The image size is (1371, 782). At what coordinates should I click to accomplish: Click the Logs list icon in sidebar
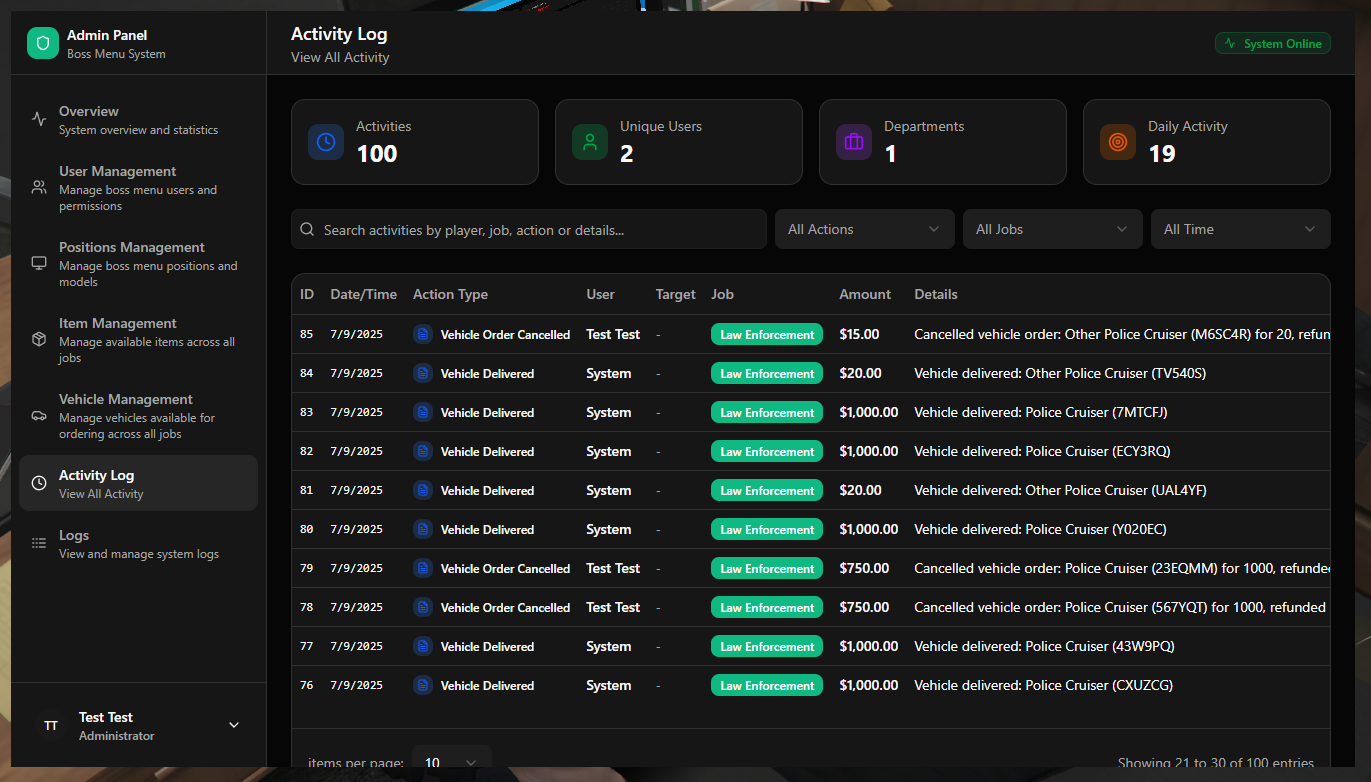click(x=38, y=543)
